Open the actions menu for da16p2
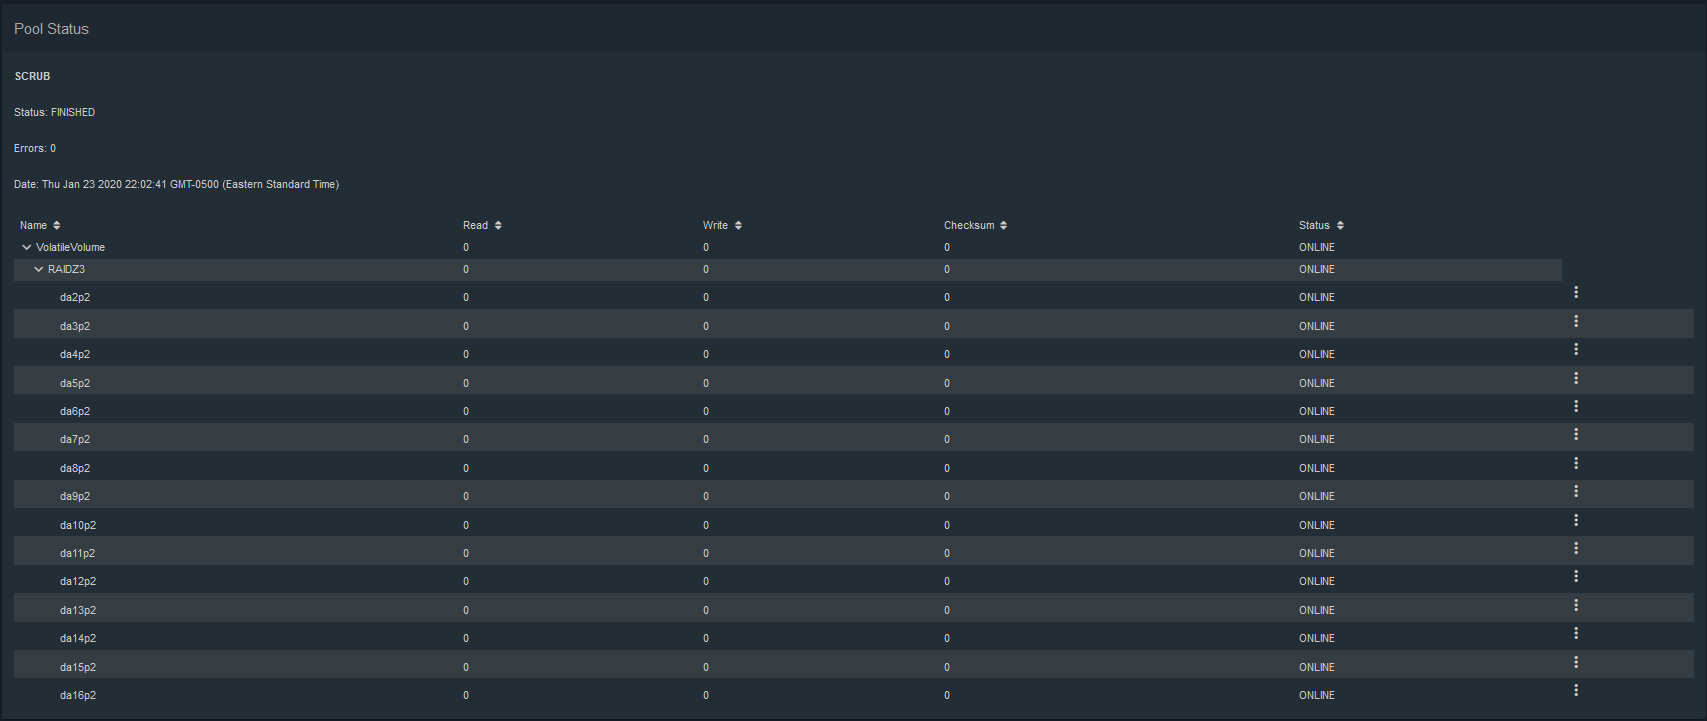This screenshot has height=721, width=1707. [1576, 690]
